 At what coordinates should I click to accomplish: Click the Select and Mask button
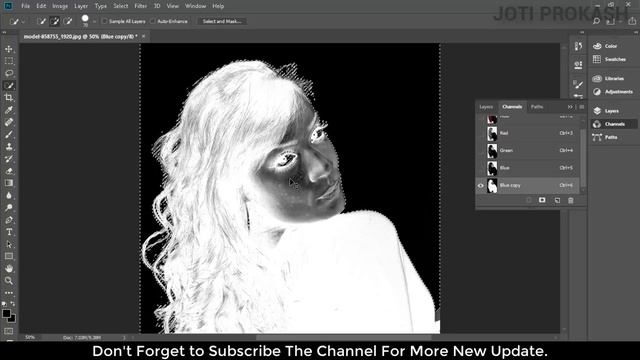pyautogui.click(x=222, y=21)
